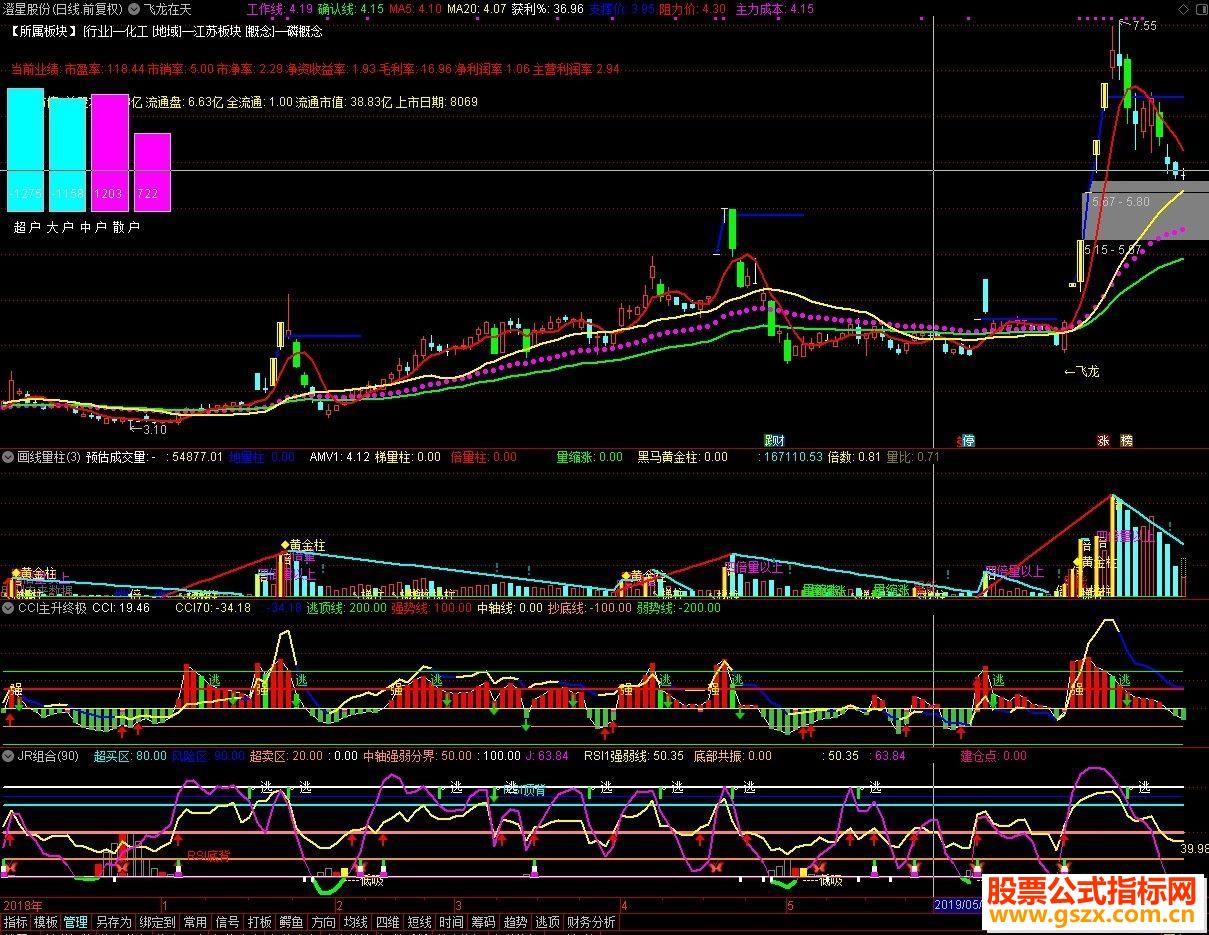Click the 获利%: 36.96 readout
The width and height of the screenshot is (1209, 935).
click(x=547, y=9)
